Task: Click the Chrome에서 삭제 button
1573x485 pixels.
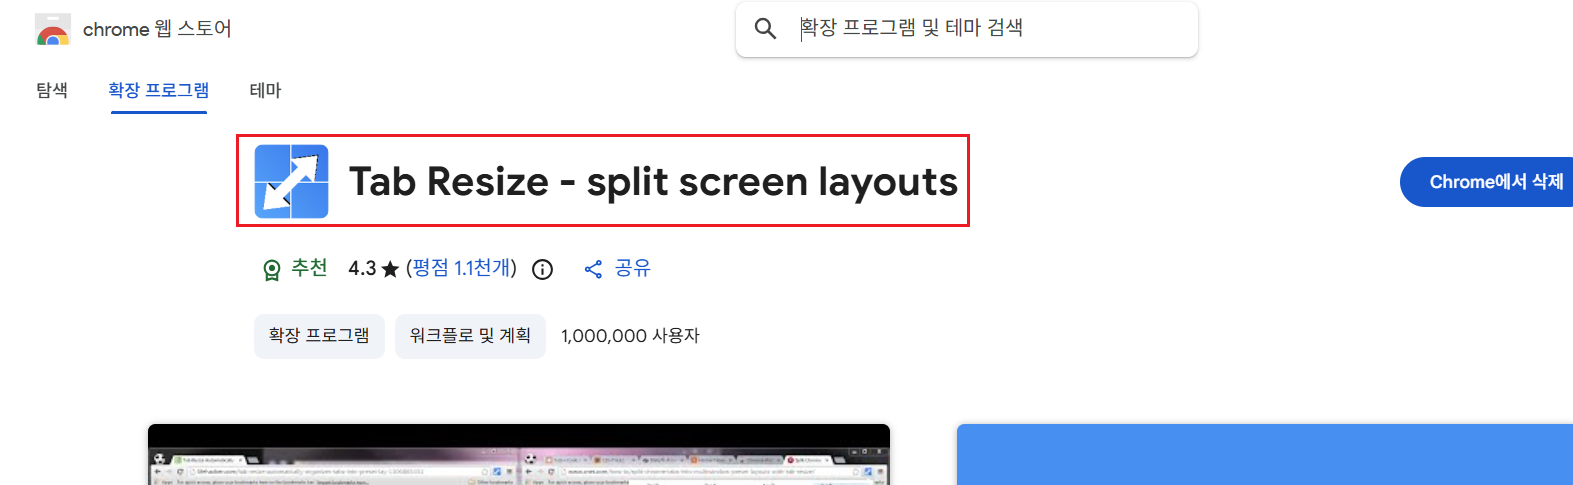Action: 1487,182
